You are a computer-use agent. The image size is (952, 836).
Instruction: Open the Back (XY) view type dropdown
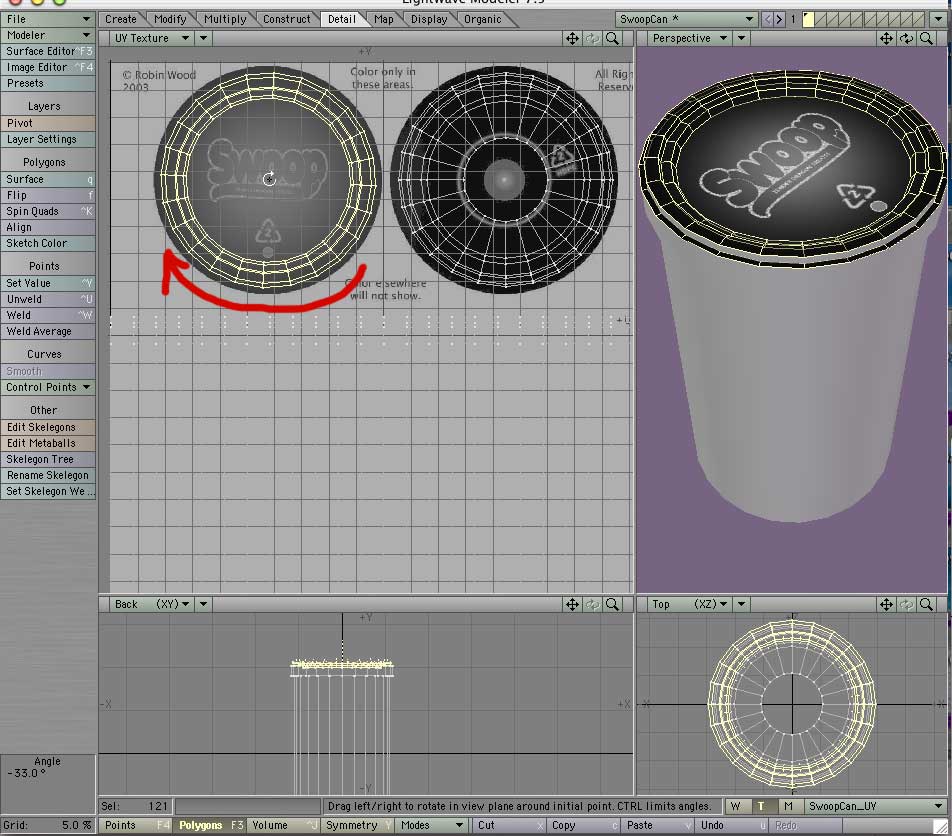tap(151, 604)
